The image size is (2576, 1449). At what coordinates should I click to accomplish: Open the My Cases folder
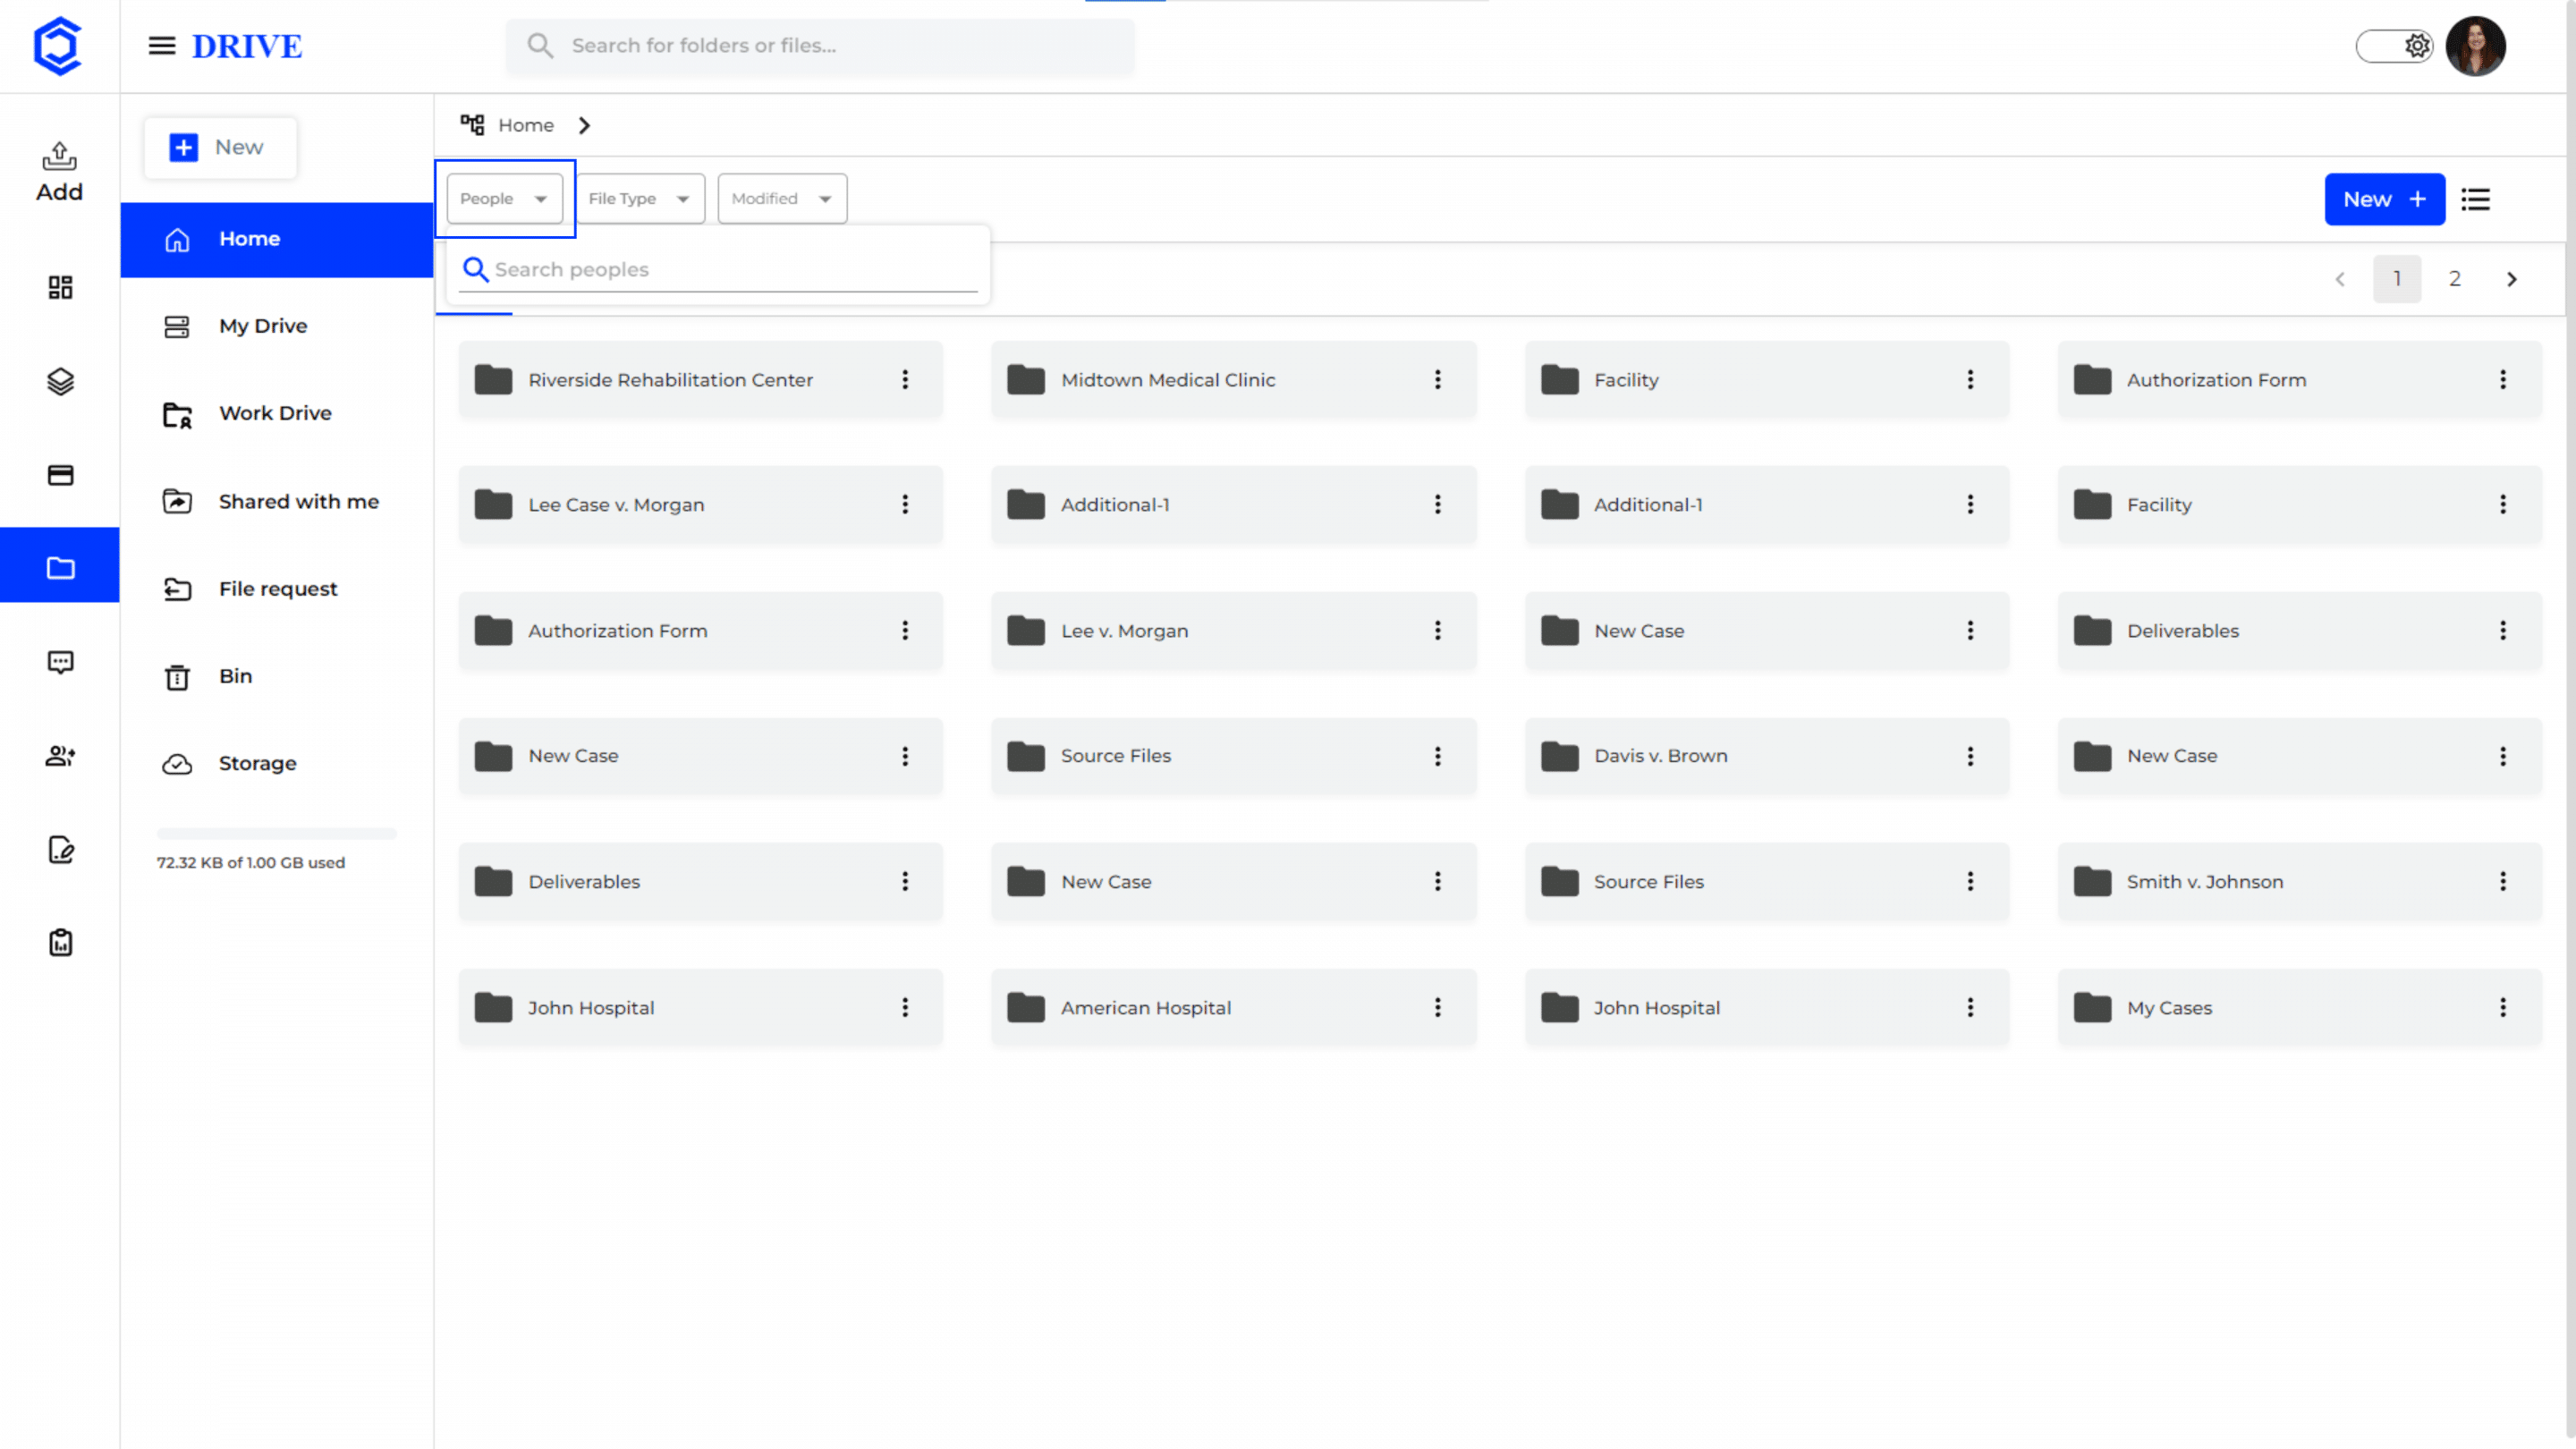pyautogui.click(x=2299, y=1008)
